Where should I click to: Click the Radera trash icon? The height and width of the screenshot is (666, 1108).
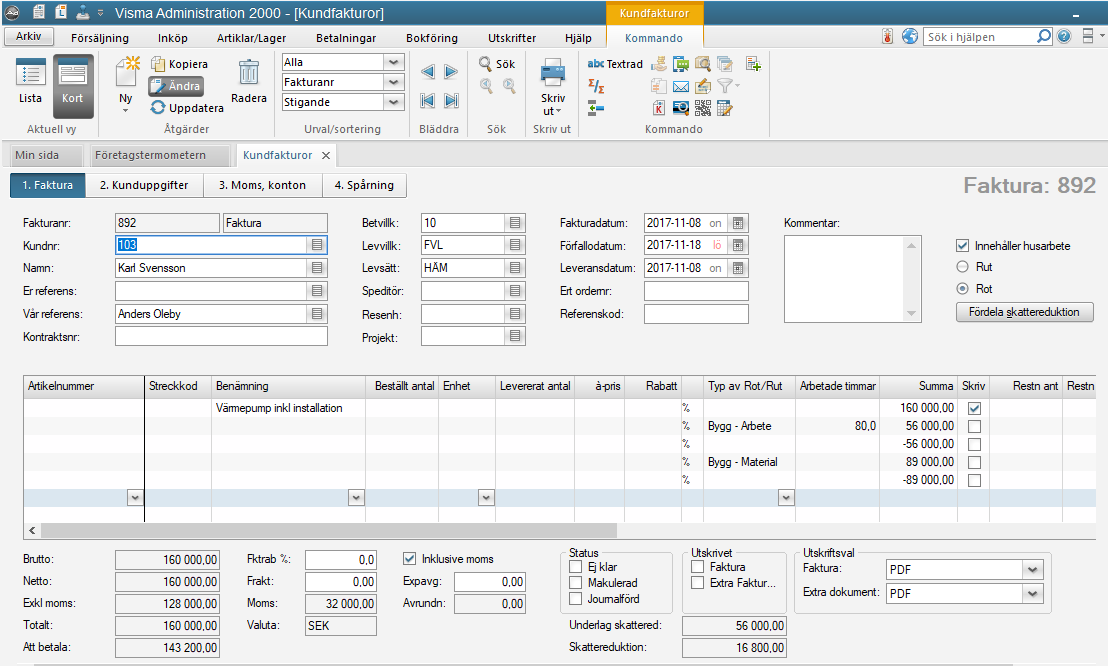tap(249, 73)
